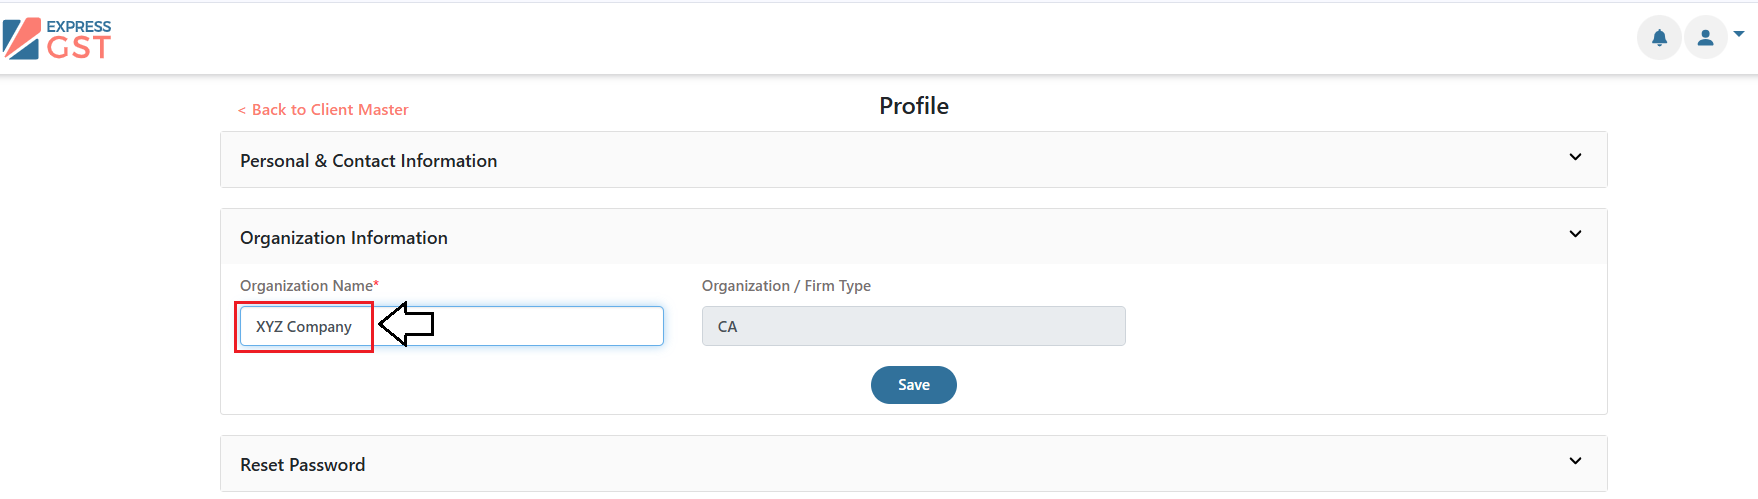The height and width of the screenshot is (499, 1758).
Task: Expand the caret beside the user avatar
Action: [1739, 34]
